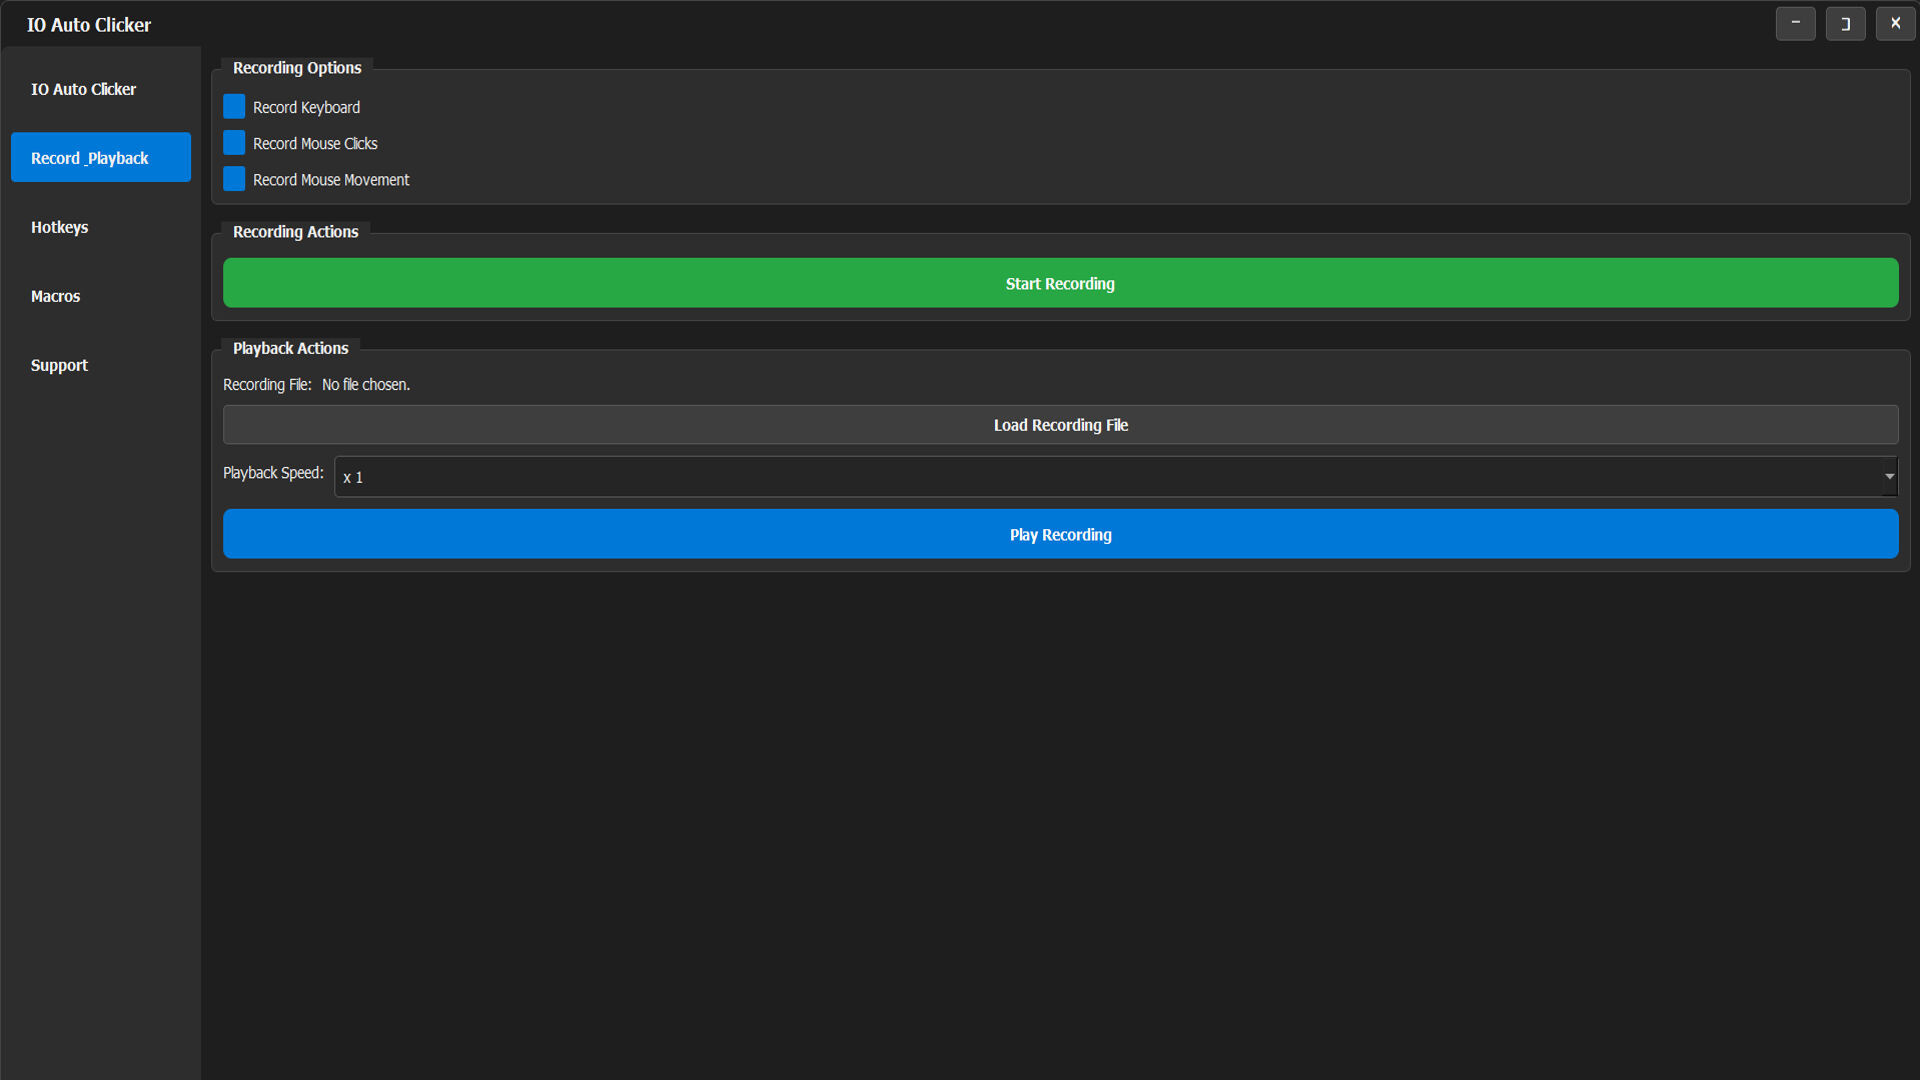Click the 'No file chosen' file label
The width and height of the screenshot is (1920, 1080).
click(365, 384)
